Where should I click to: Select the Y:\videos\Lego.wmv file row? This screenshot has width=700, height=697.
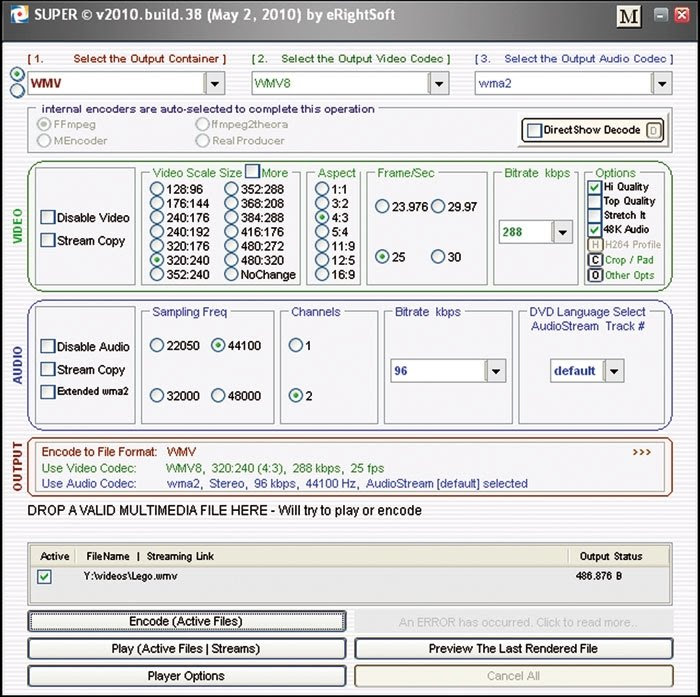click(x=350, y=576)
